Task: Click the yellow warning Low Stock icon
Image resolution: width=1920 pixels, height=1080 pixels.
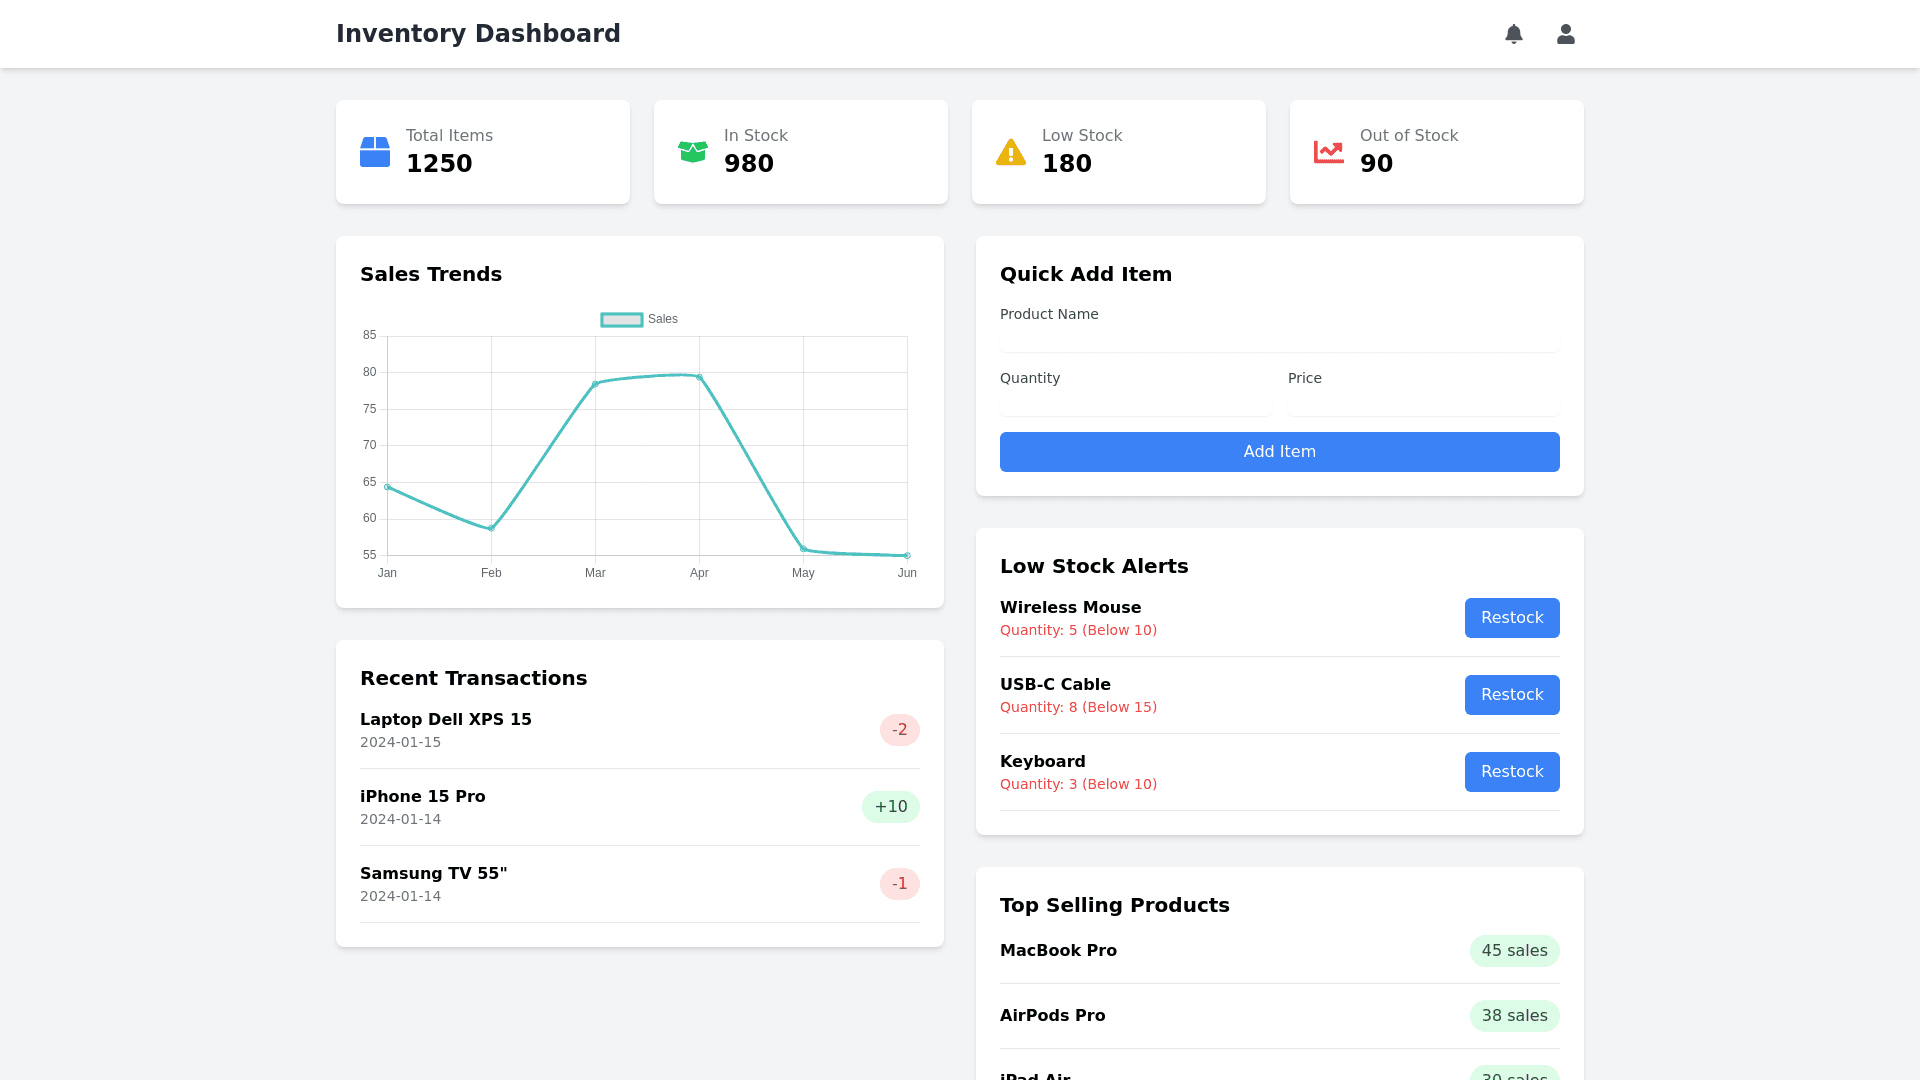Action: pyautogui.click(x=1011, y=152)
